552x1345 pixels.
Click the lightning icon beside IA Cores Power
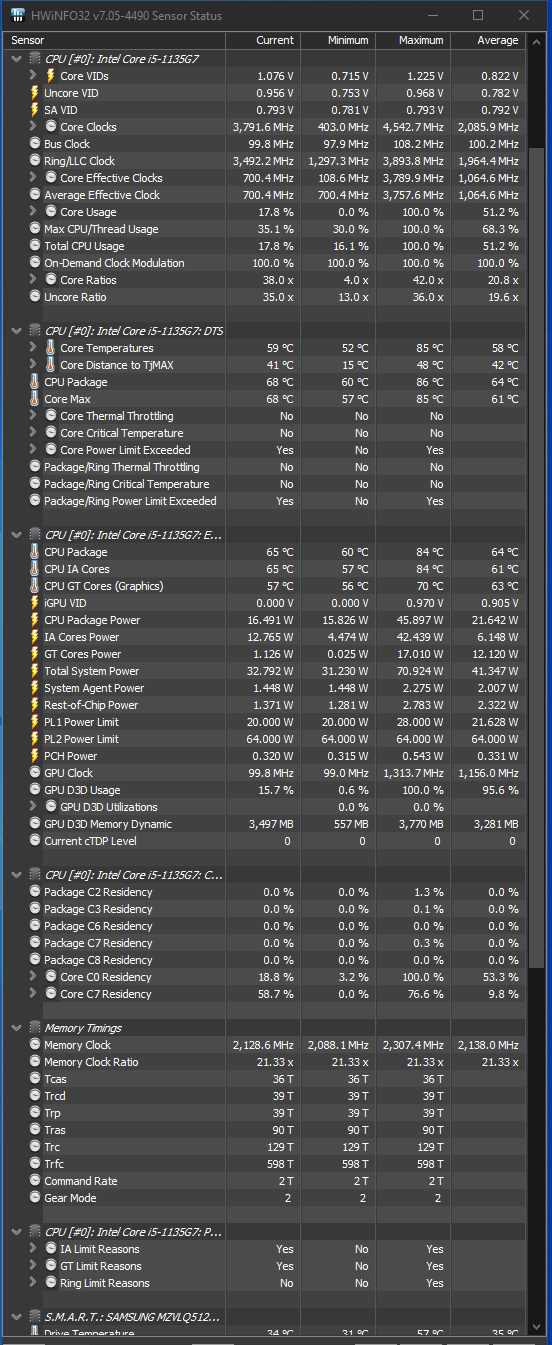pyautogui.click(x=35, y=637)
